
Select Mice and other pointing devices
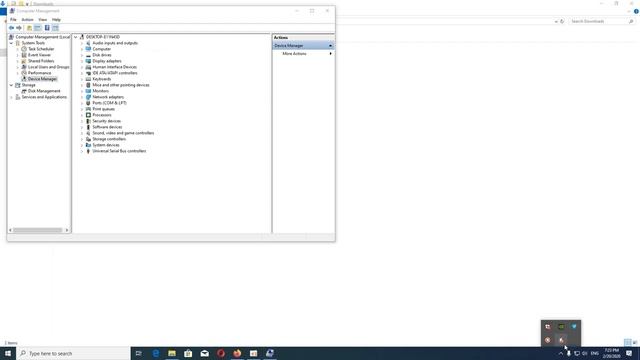tap(121, 85)
